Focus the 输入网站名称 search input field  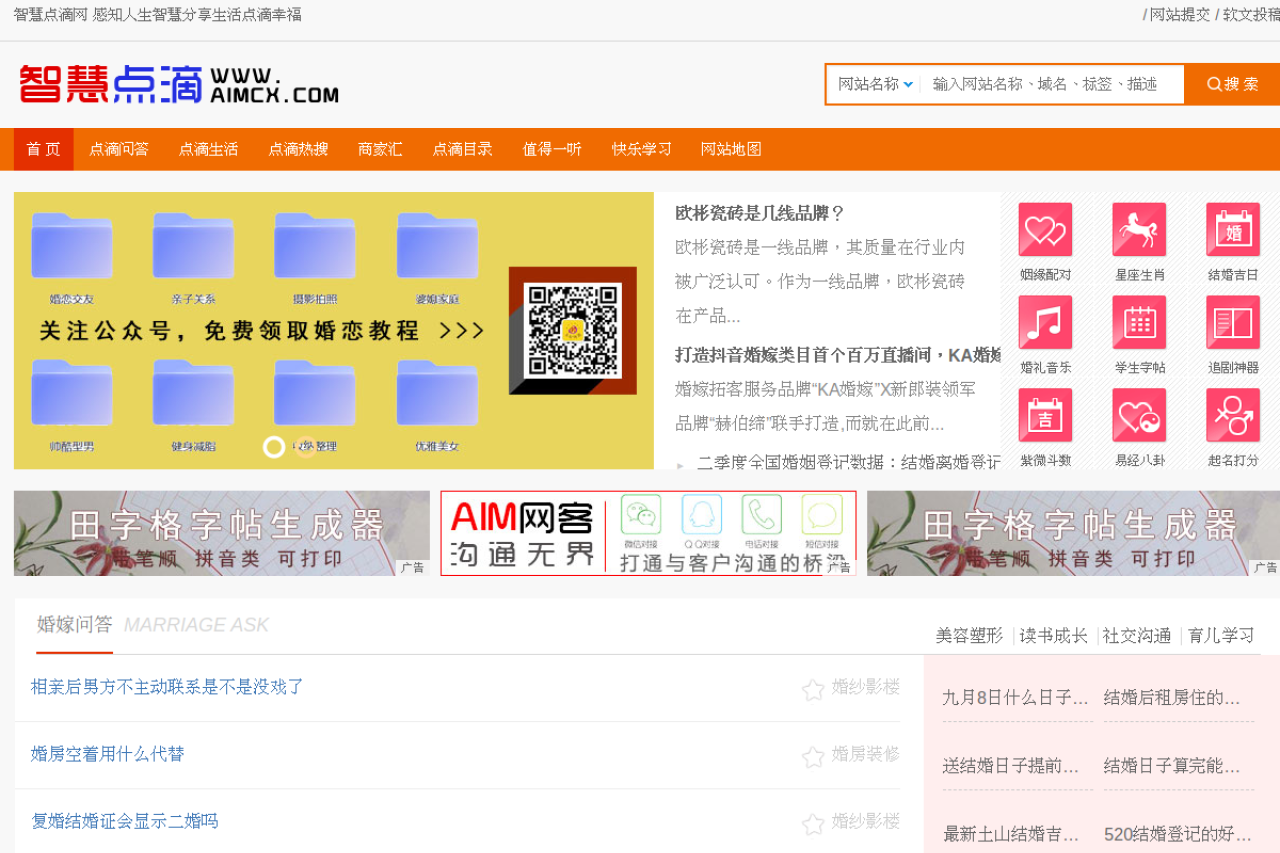(x=1052, y=84)
